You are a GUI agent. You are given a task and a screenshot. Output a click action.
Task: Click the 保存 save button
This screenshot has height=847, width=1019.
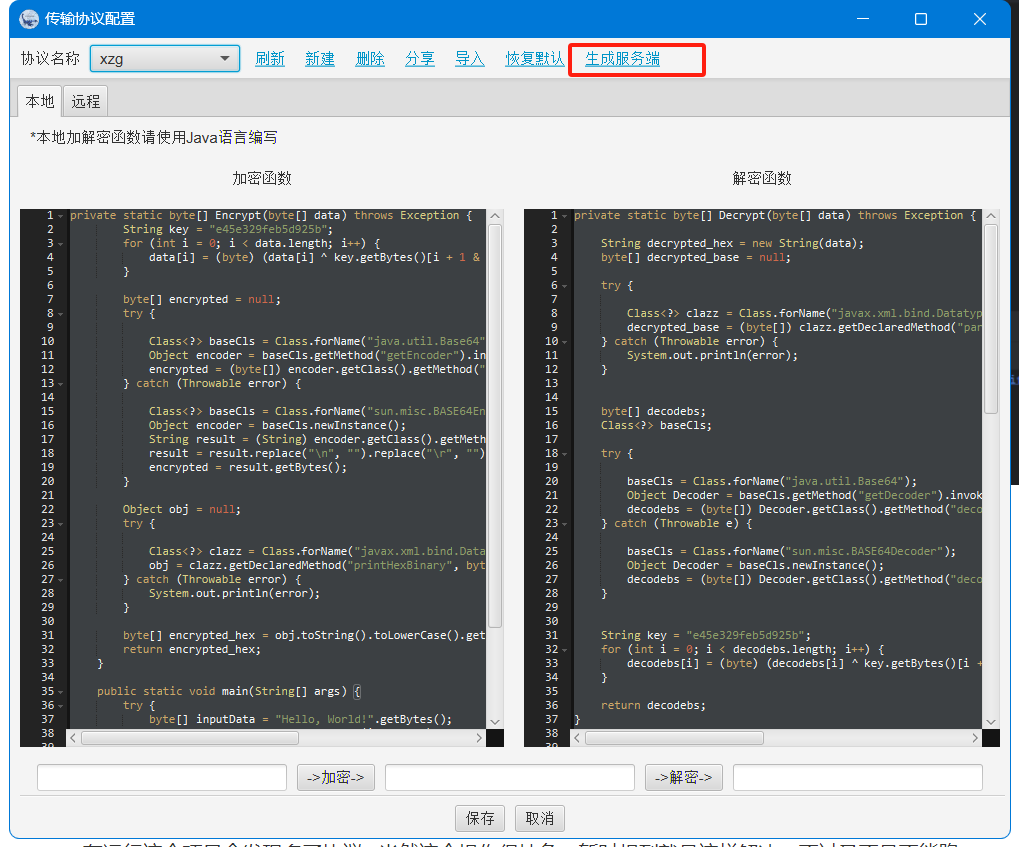[480, 818]
